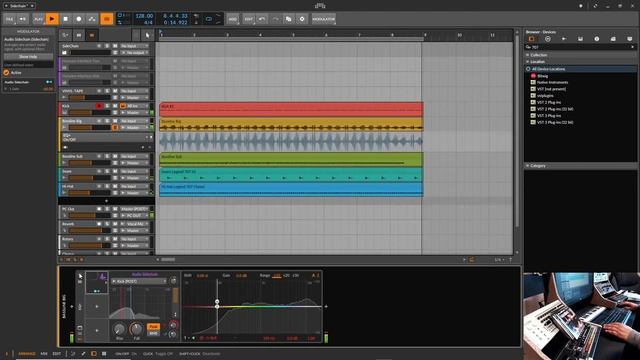This screenshot has width=640, height=360.
Task: Click the arranger timeline view icon
Action: (x=79, y=36)
